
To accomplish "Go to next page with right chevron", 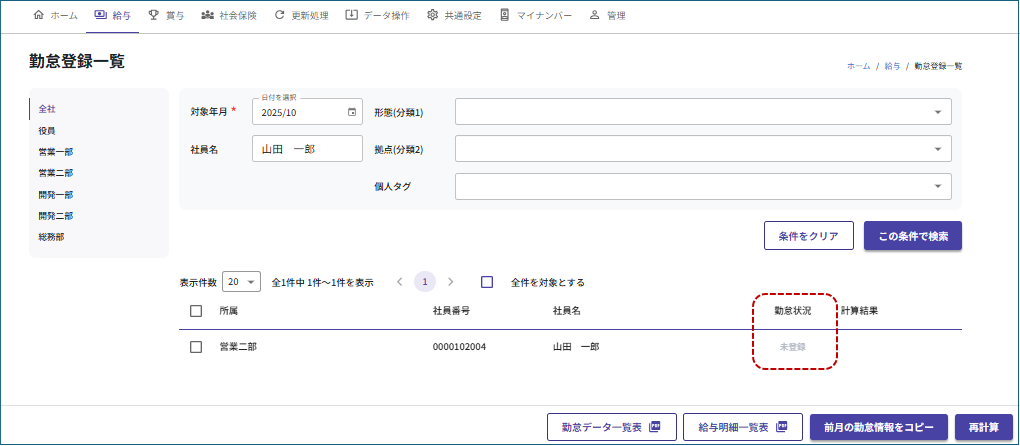I will point(451,282).
